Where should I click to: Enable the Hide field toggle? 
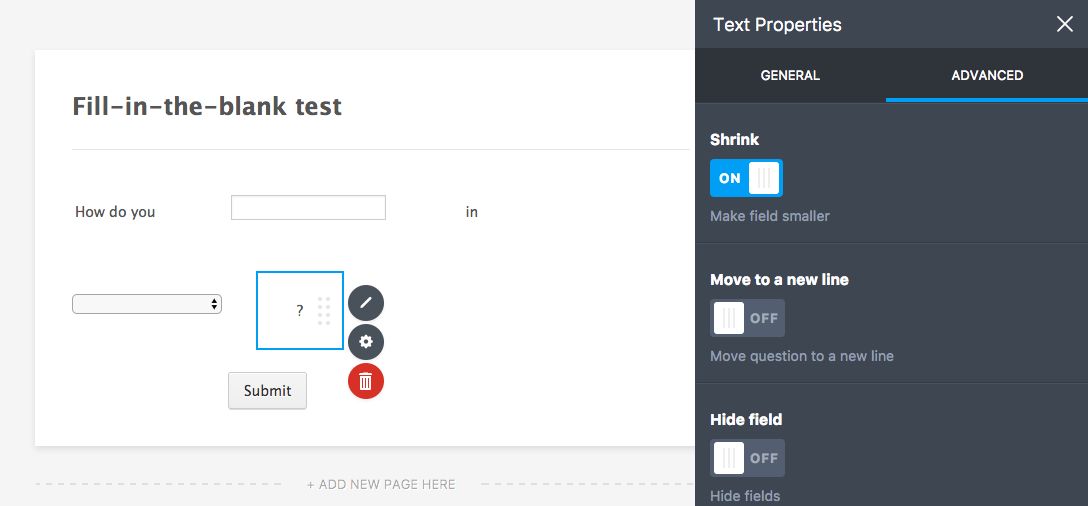747,458
